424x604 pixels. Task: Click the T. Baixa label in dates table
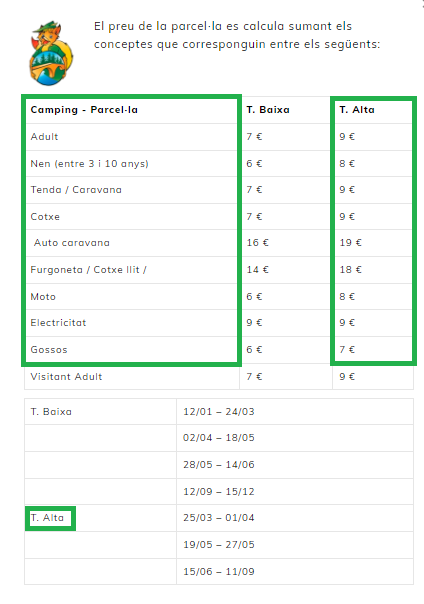click(x=51, y=412)
